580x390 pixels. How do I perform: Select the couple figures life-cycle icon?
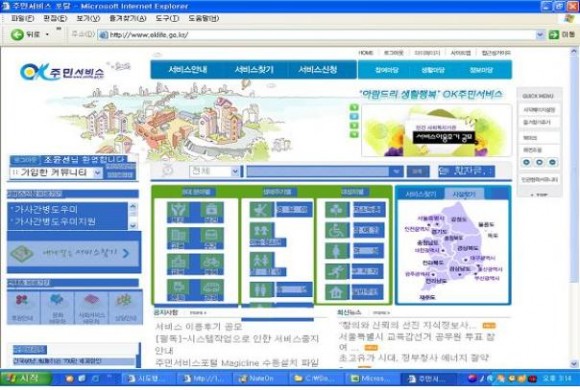pos(262,289)
